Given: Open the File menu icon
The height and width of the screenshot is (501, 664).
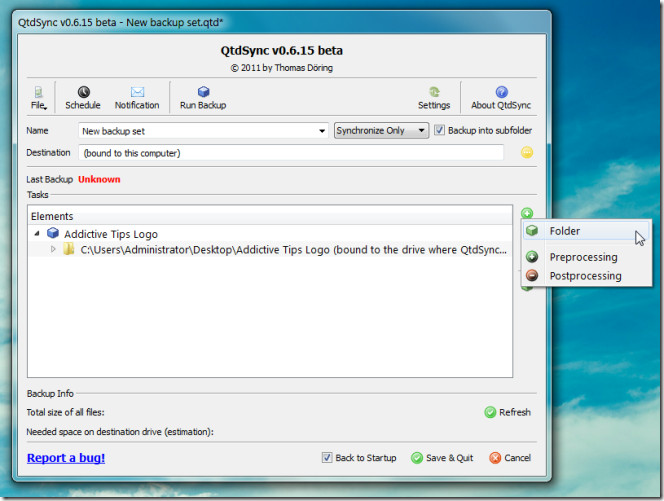Looking at the screenshot, I should (38, 92).
